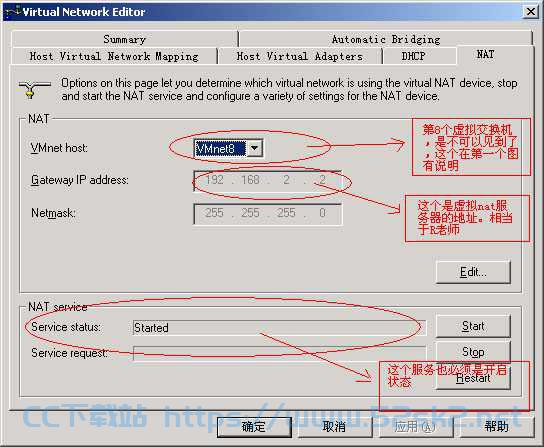Click the Netmask field
Screen dimensions: 544x447
click(x=267, y=213)
